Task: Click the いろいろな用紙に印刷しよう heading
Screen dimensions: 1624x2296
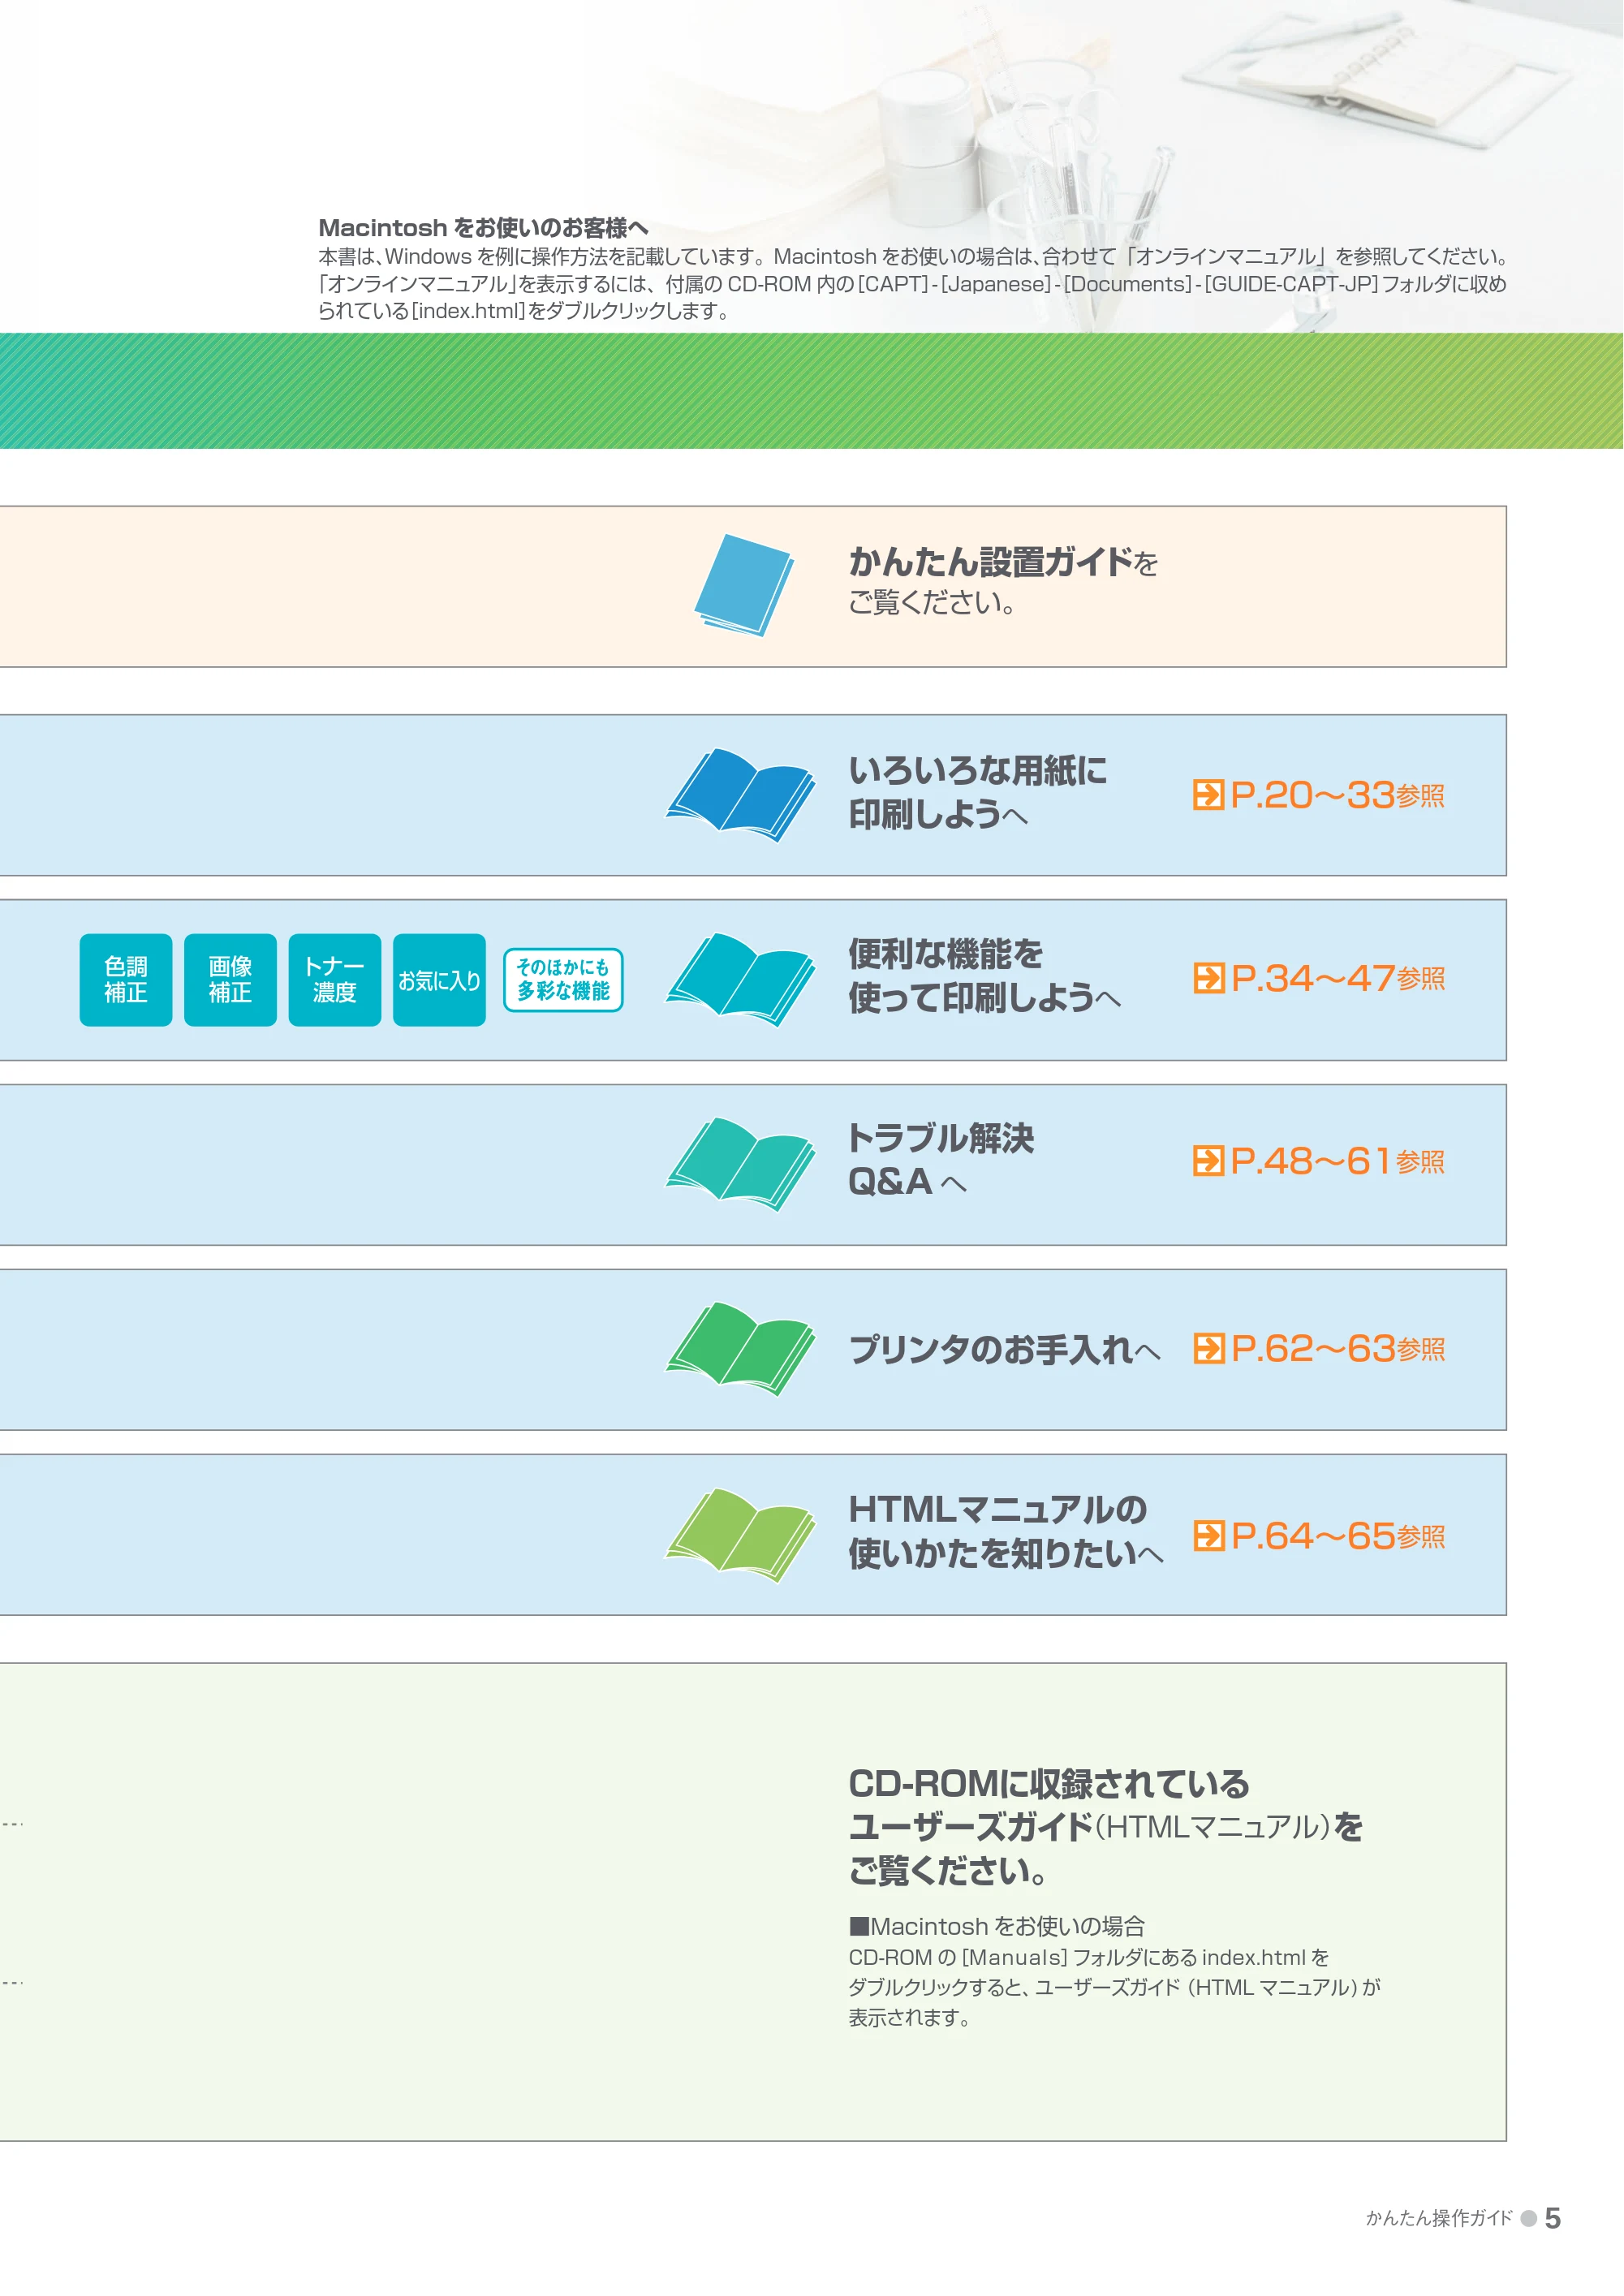Action: coord(977,793)
